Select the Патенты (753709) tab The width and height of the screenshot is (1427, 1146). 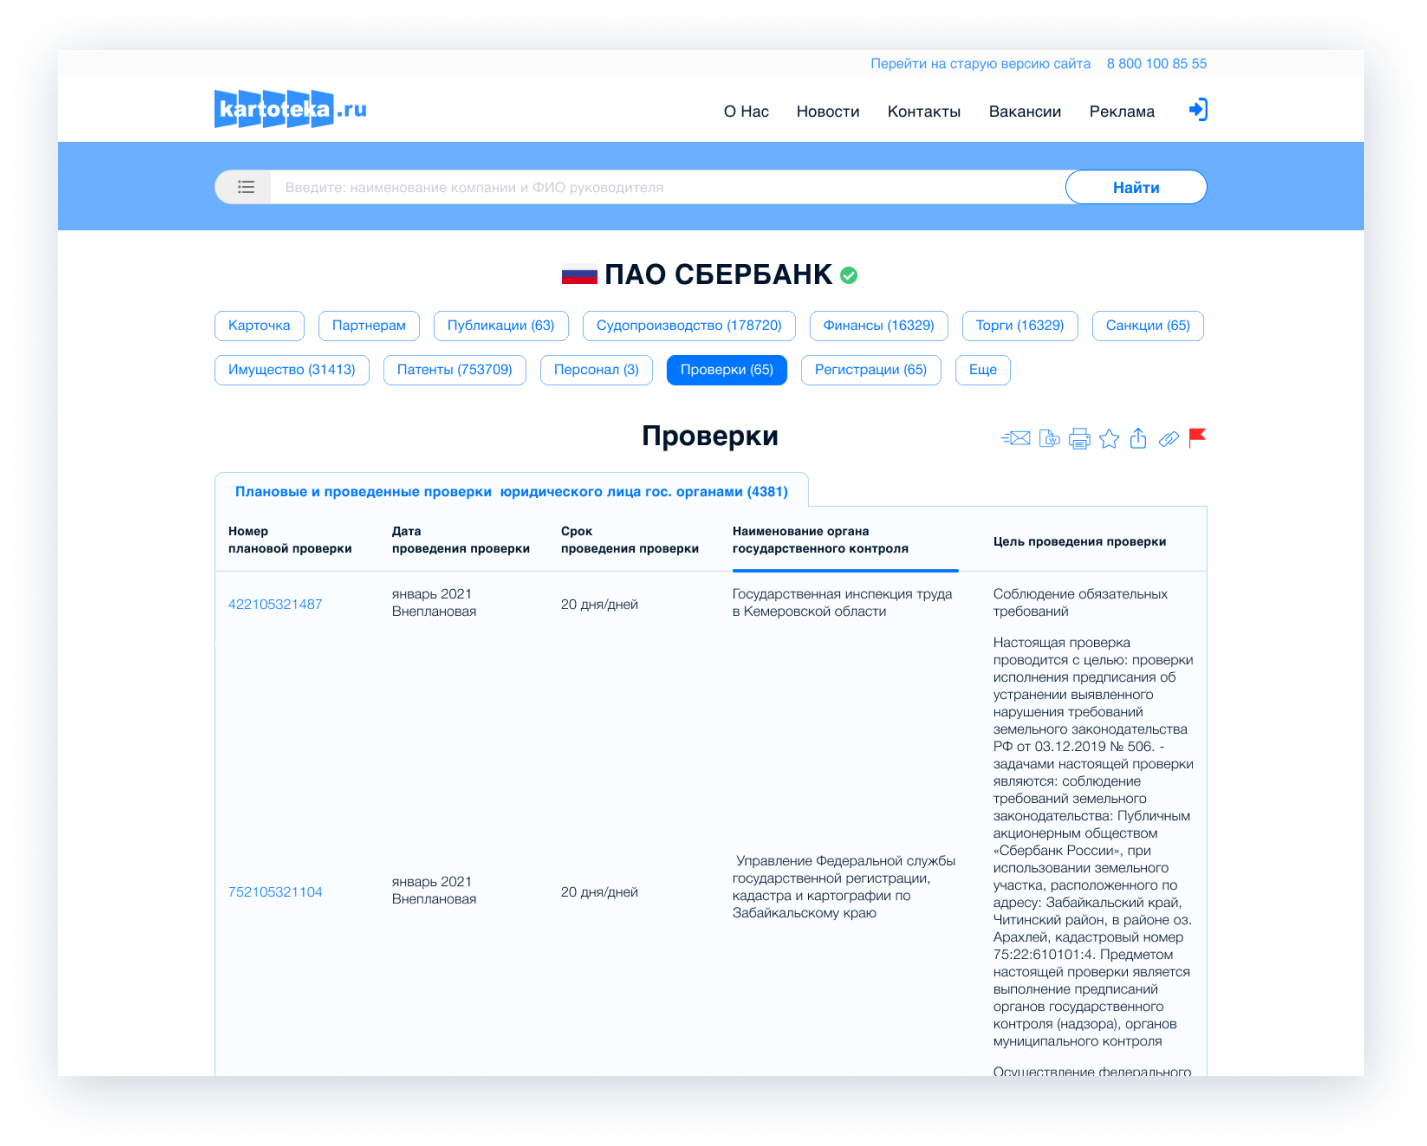[455, 370]
